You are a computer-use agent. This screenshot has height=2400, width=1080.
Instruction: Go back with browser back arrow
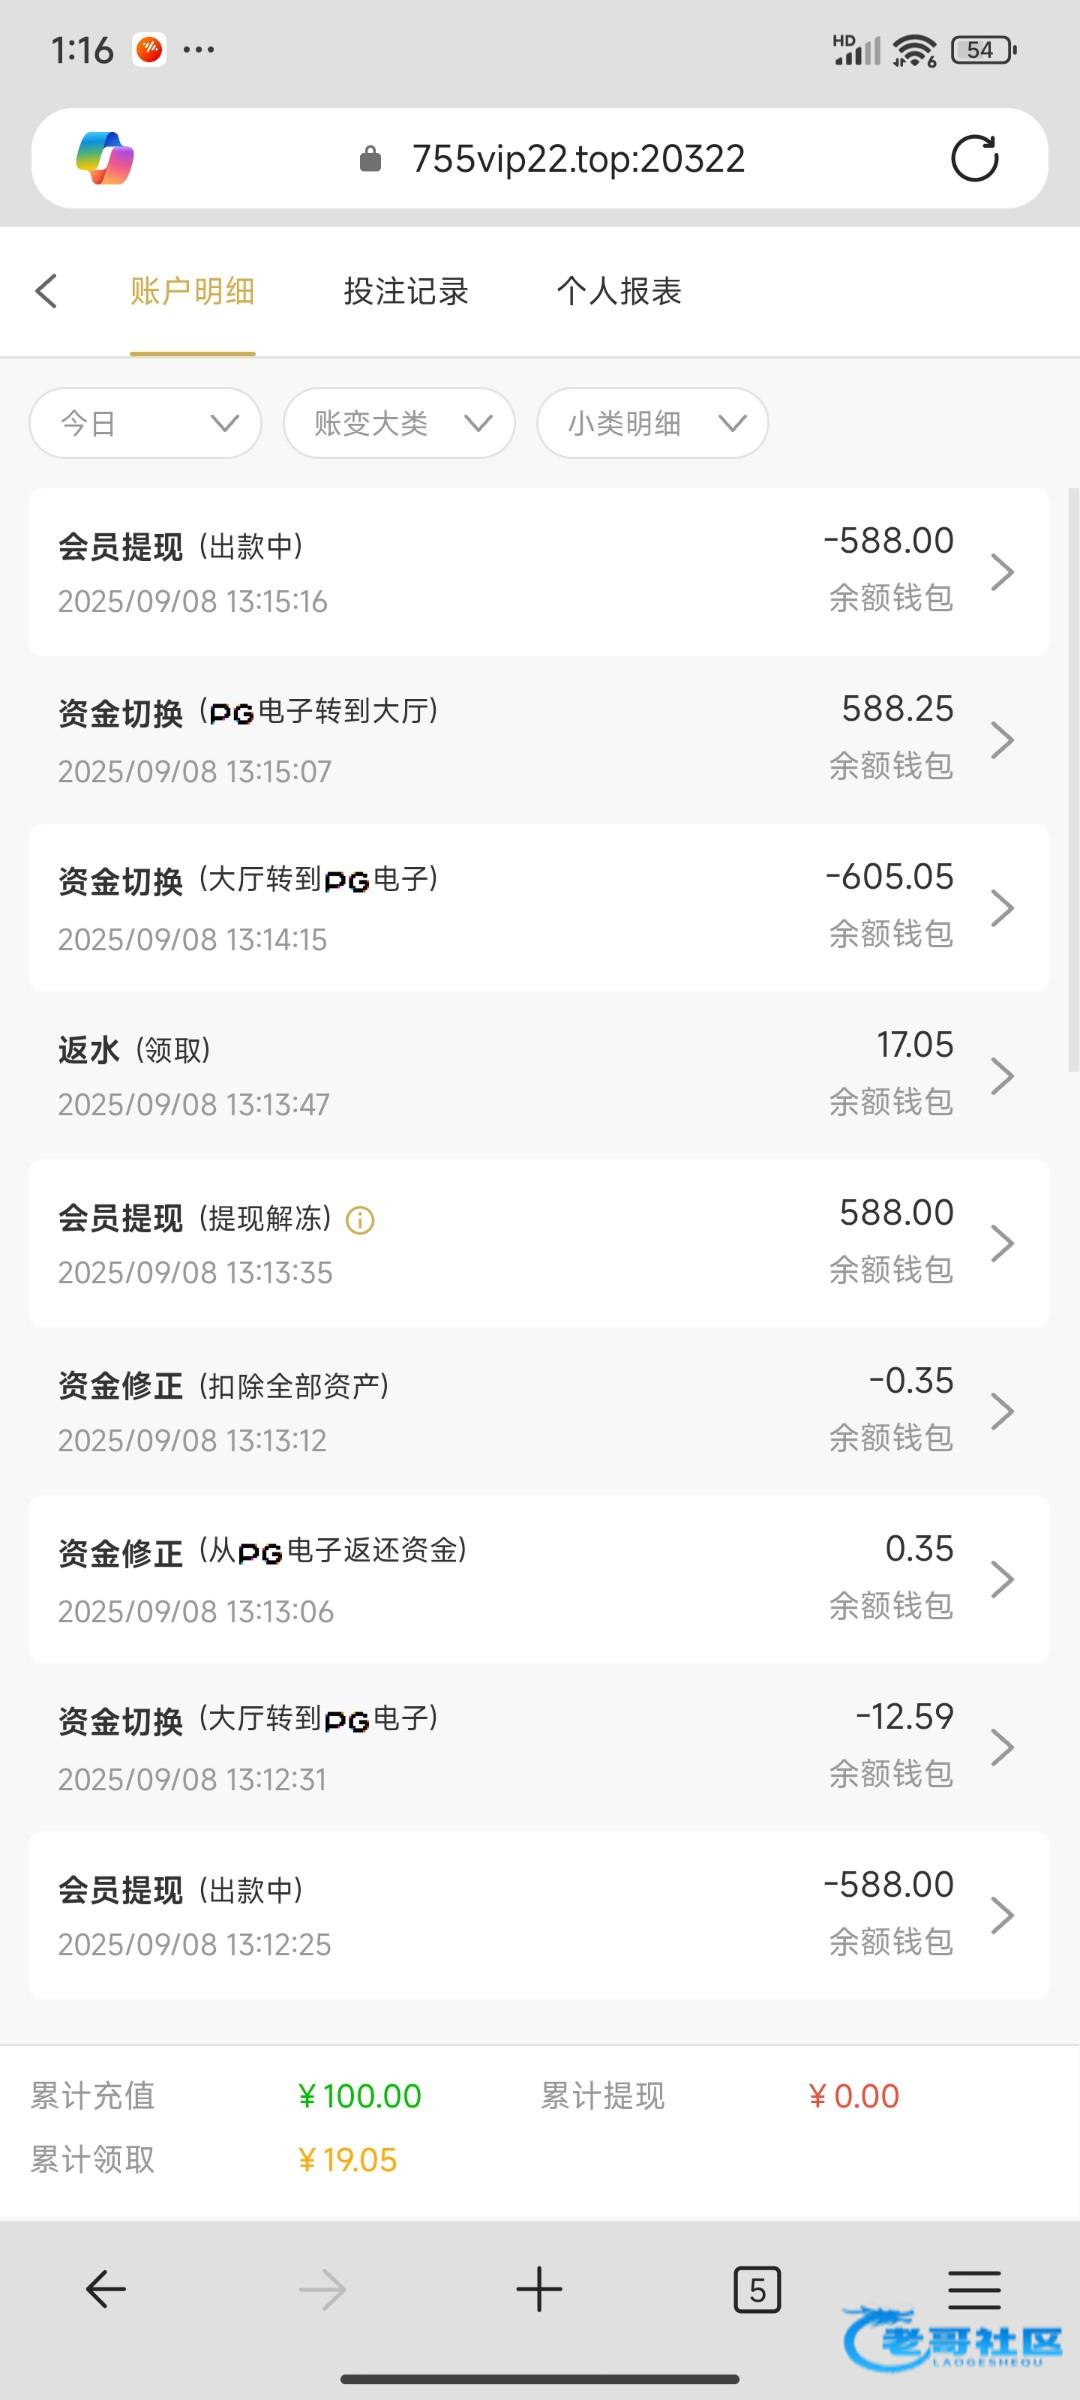coord(105,2289)
